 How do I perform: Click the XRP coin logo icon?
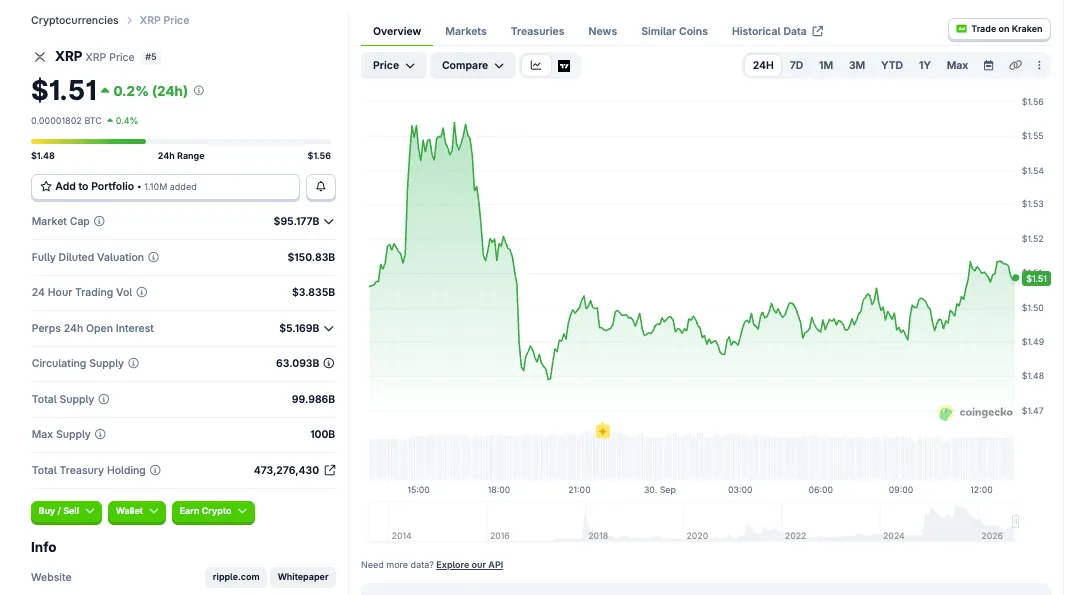point(39,57)
